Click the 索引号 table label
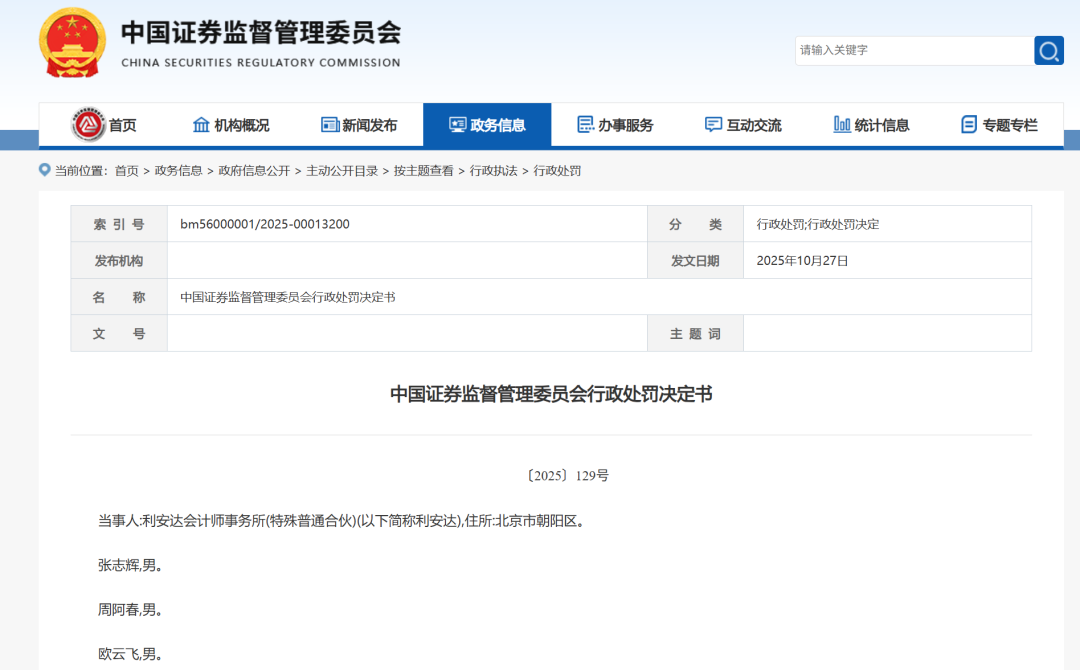The height and width of the screenshot is (670, 1080). point(119,224)
